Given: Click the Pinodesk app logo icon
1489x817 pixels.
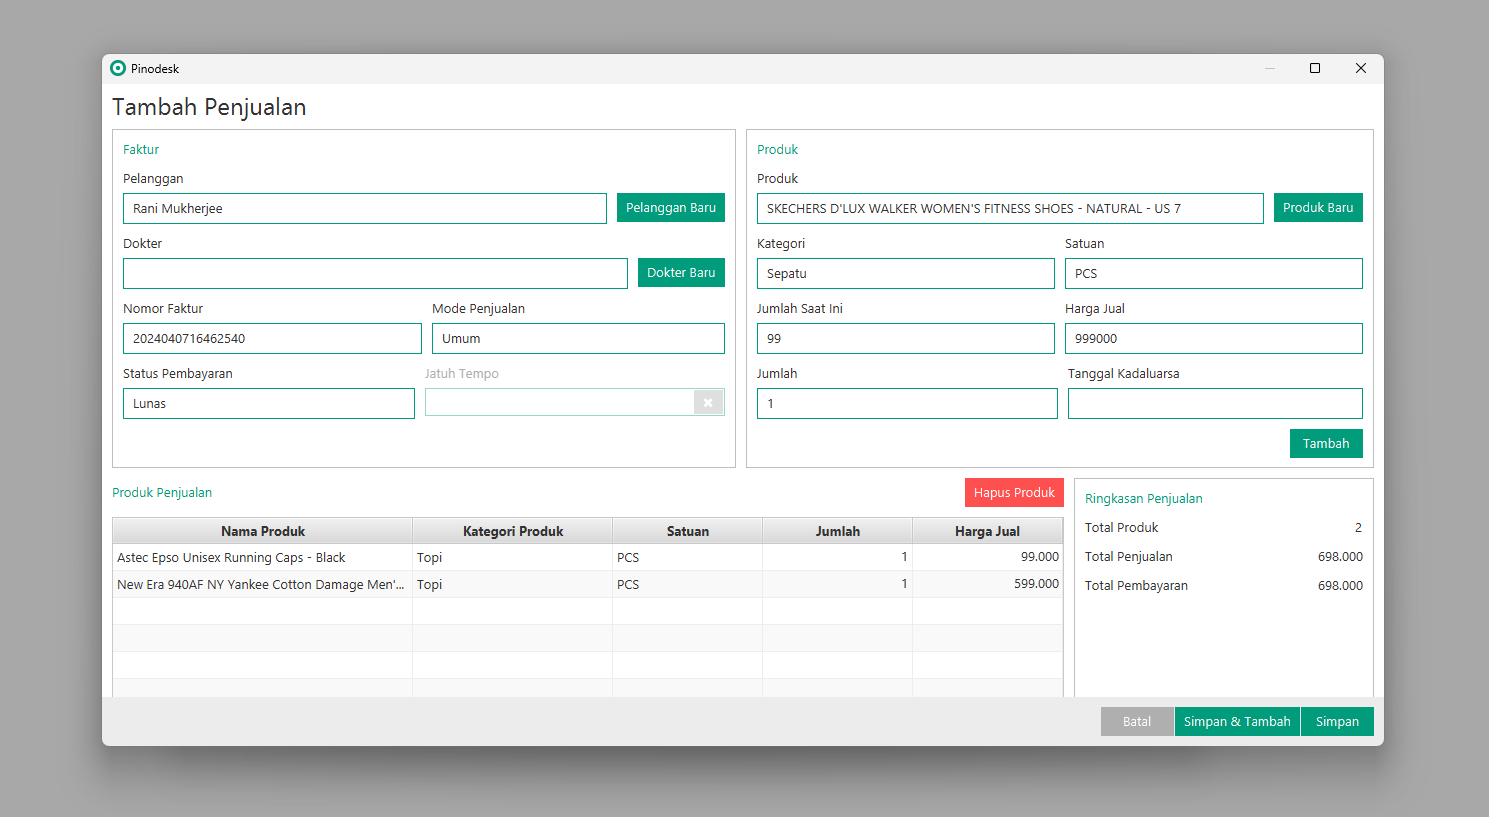Looking at the screenshot, I should (118, 68).
